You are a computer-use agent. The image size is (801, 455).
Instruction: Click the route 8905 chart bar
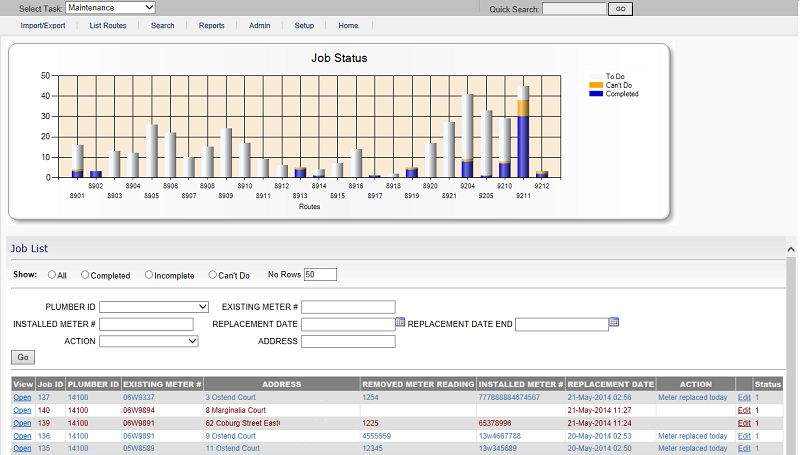152,151
